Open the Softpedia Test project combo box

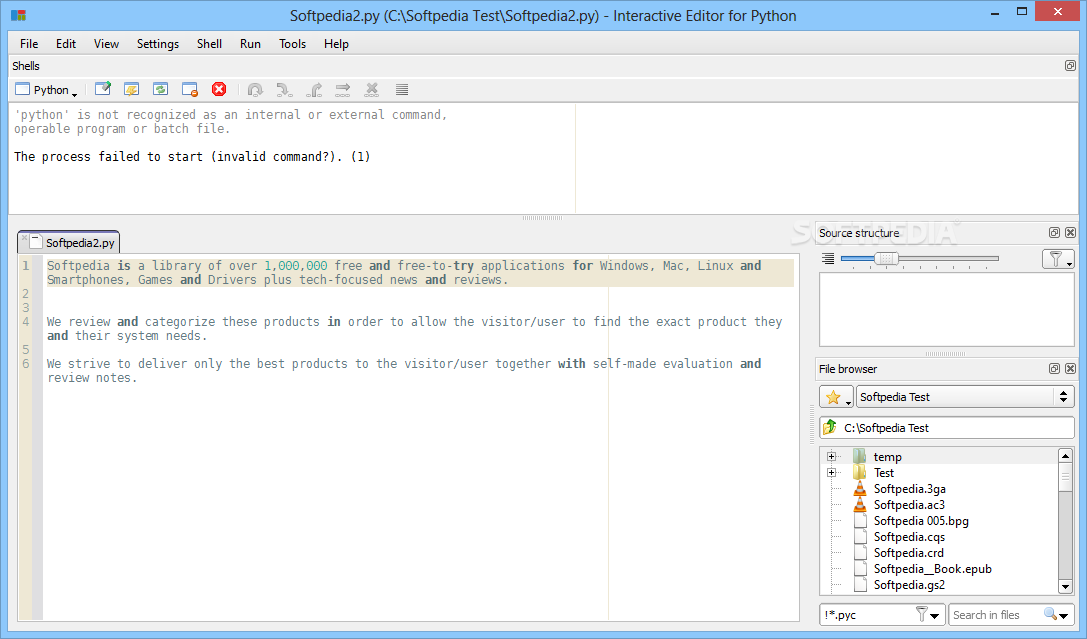point(965,397)
